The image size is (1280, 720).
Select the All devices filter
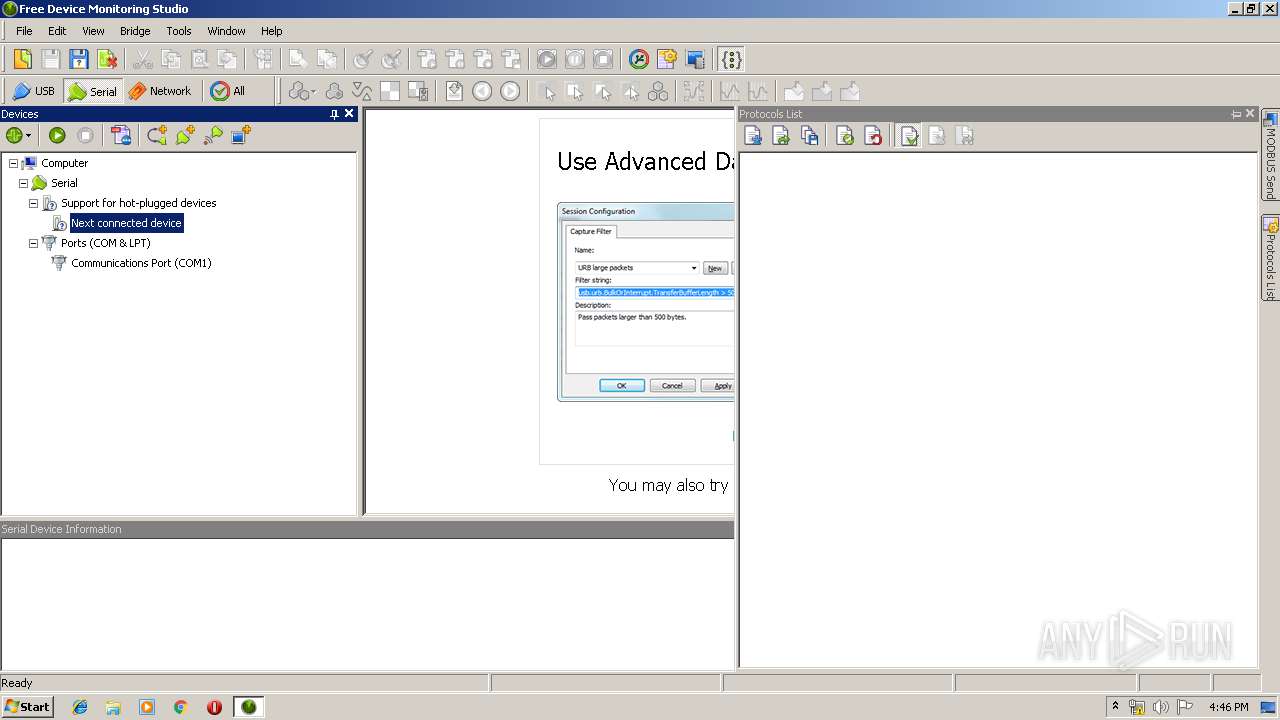[228, 91]
